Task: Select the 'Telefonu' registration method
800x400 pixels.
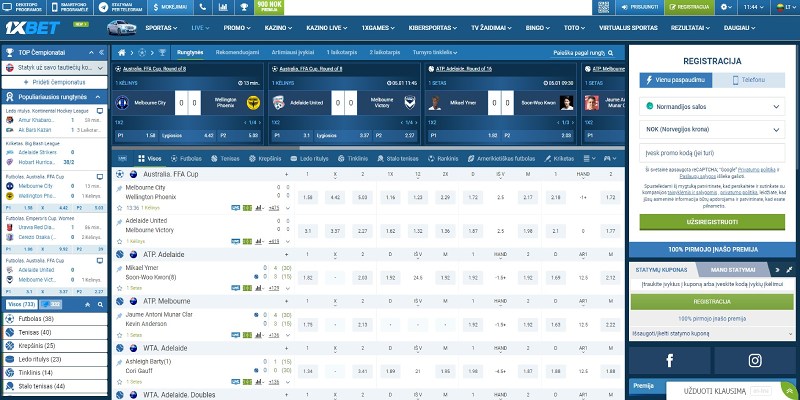Action: coord(748,80)
